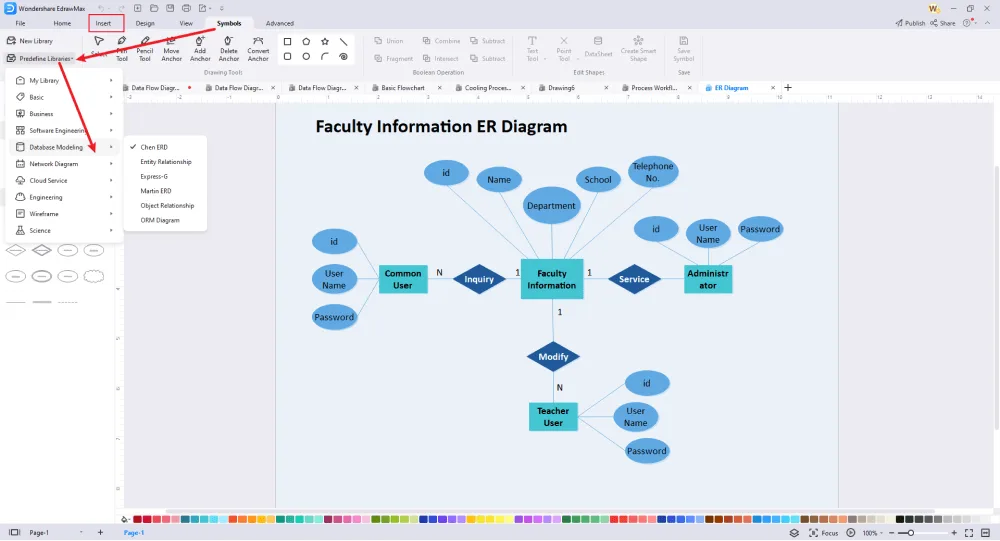Open the Design ribbon tab
Image resolution: width=1000 pixels, height=541 pixels.
[145, 23]
